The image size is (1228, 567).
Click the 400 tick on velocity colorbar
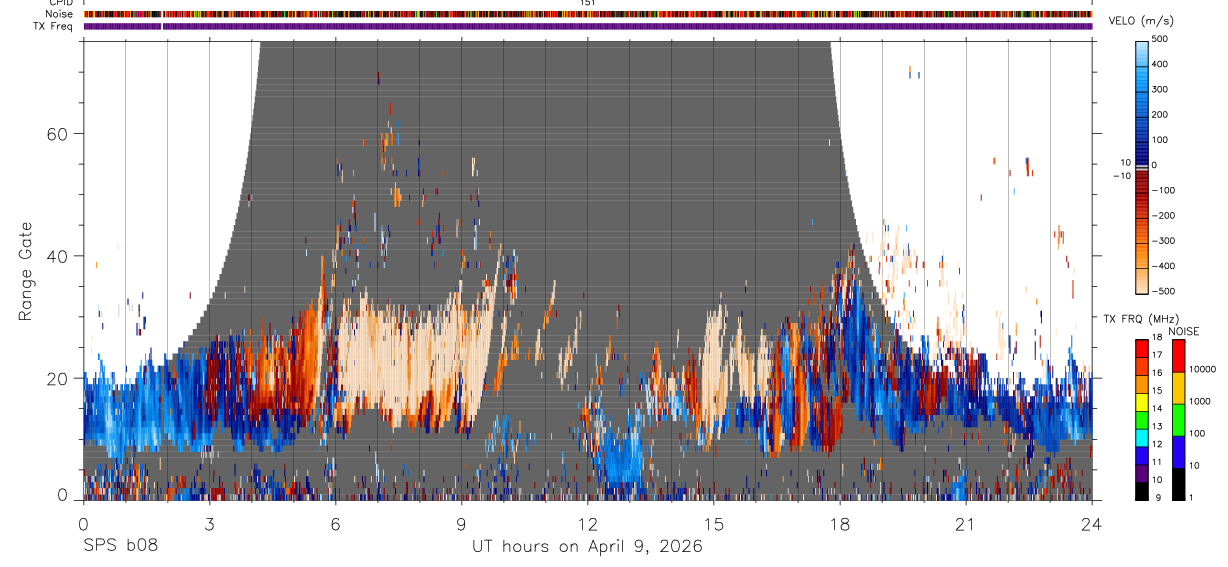click(1162, 64)
